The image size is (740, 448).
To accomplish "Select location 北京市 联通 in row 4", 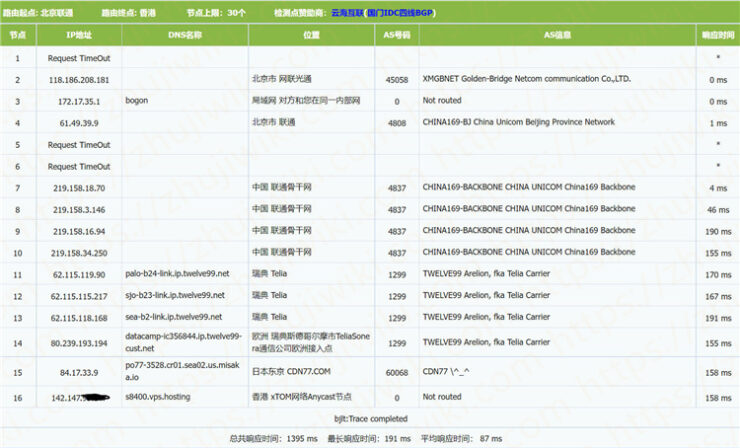I will coord(274,122).
